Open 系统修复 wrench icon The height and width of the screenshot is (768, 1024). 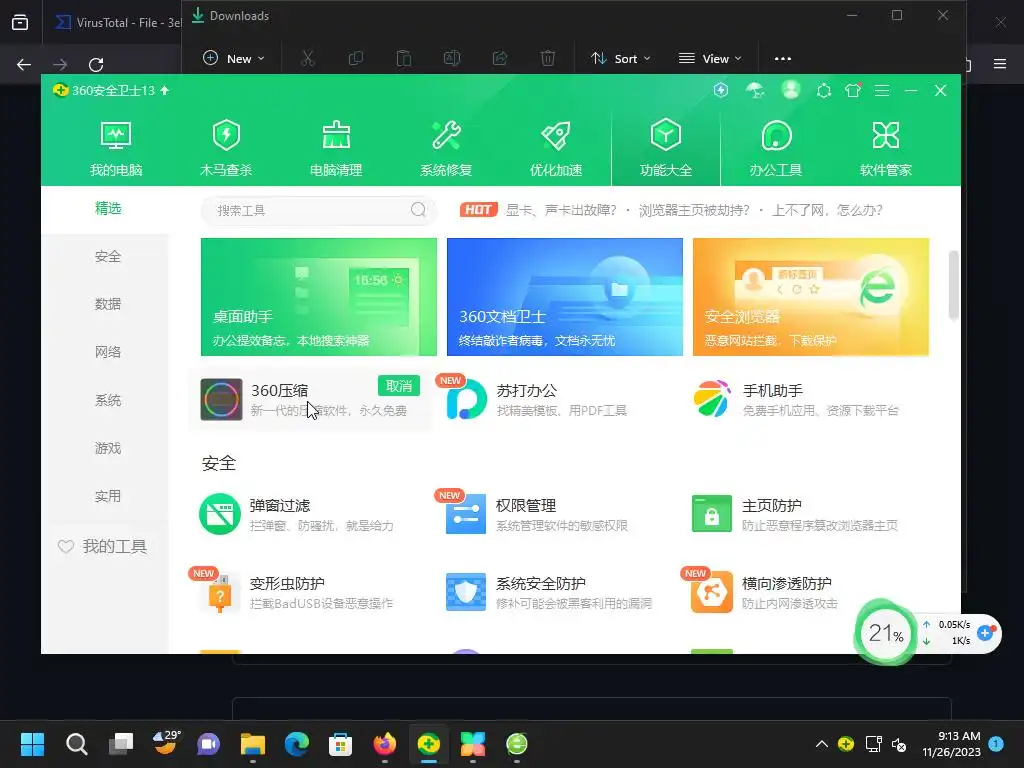point(446,148)
